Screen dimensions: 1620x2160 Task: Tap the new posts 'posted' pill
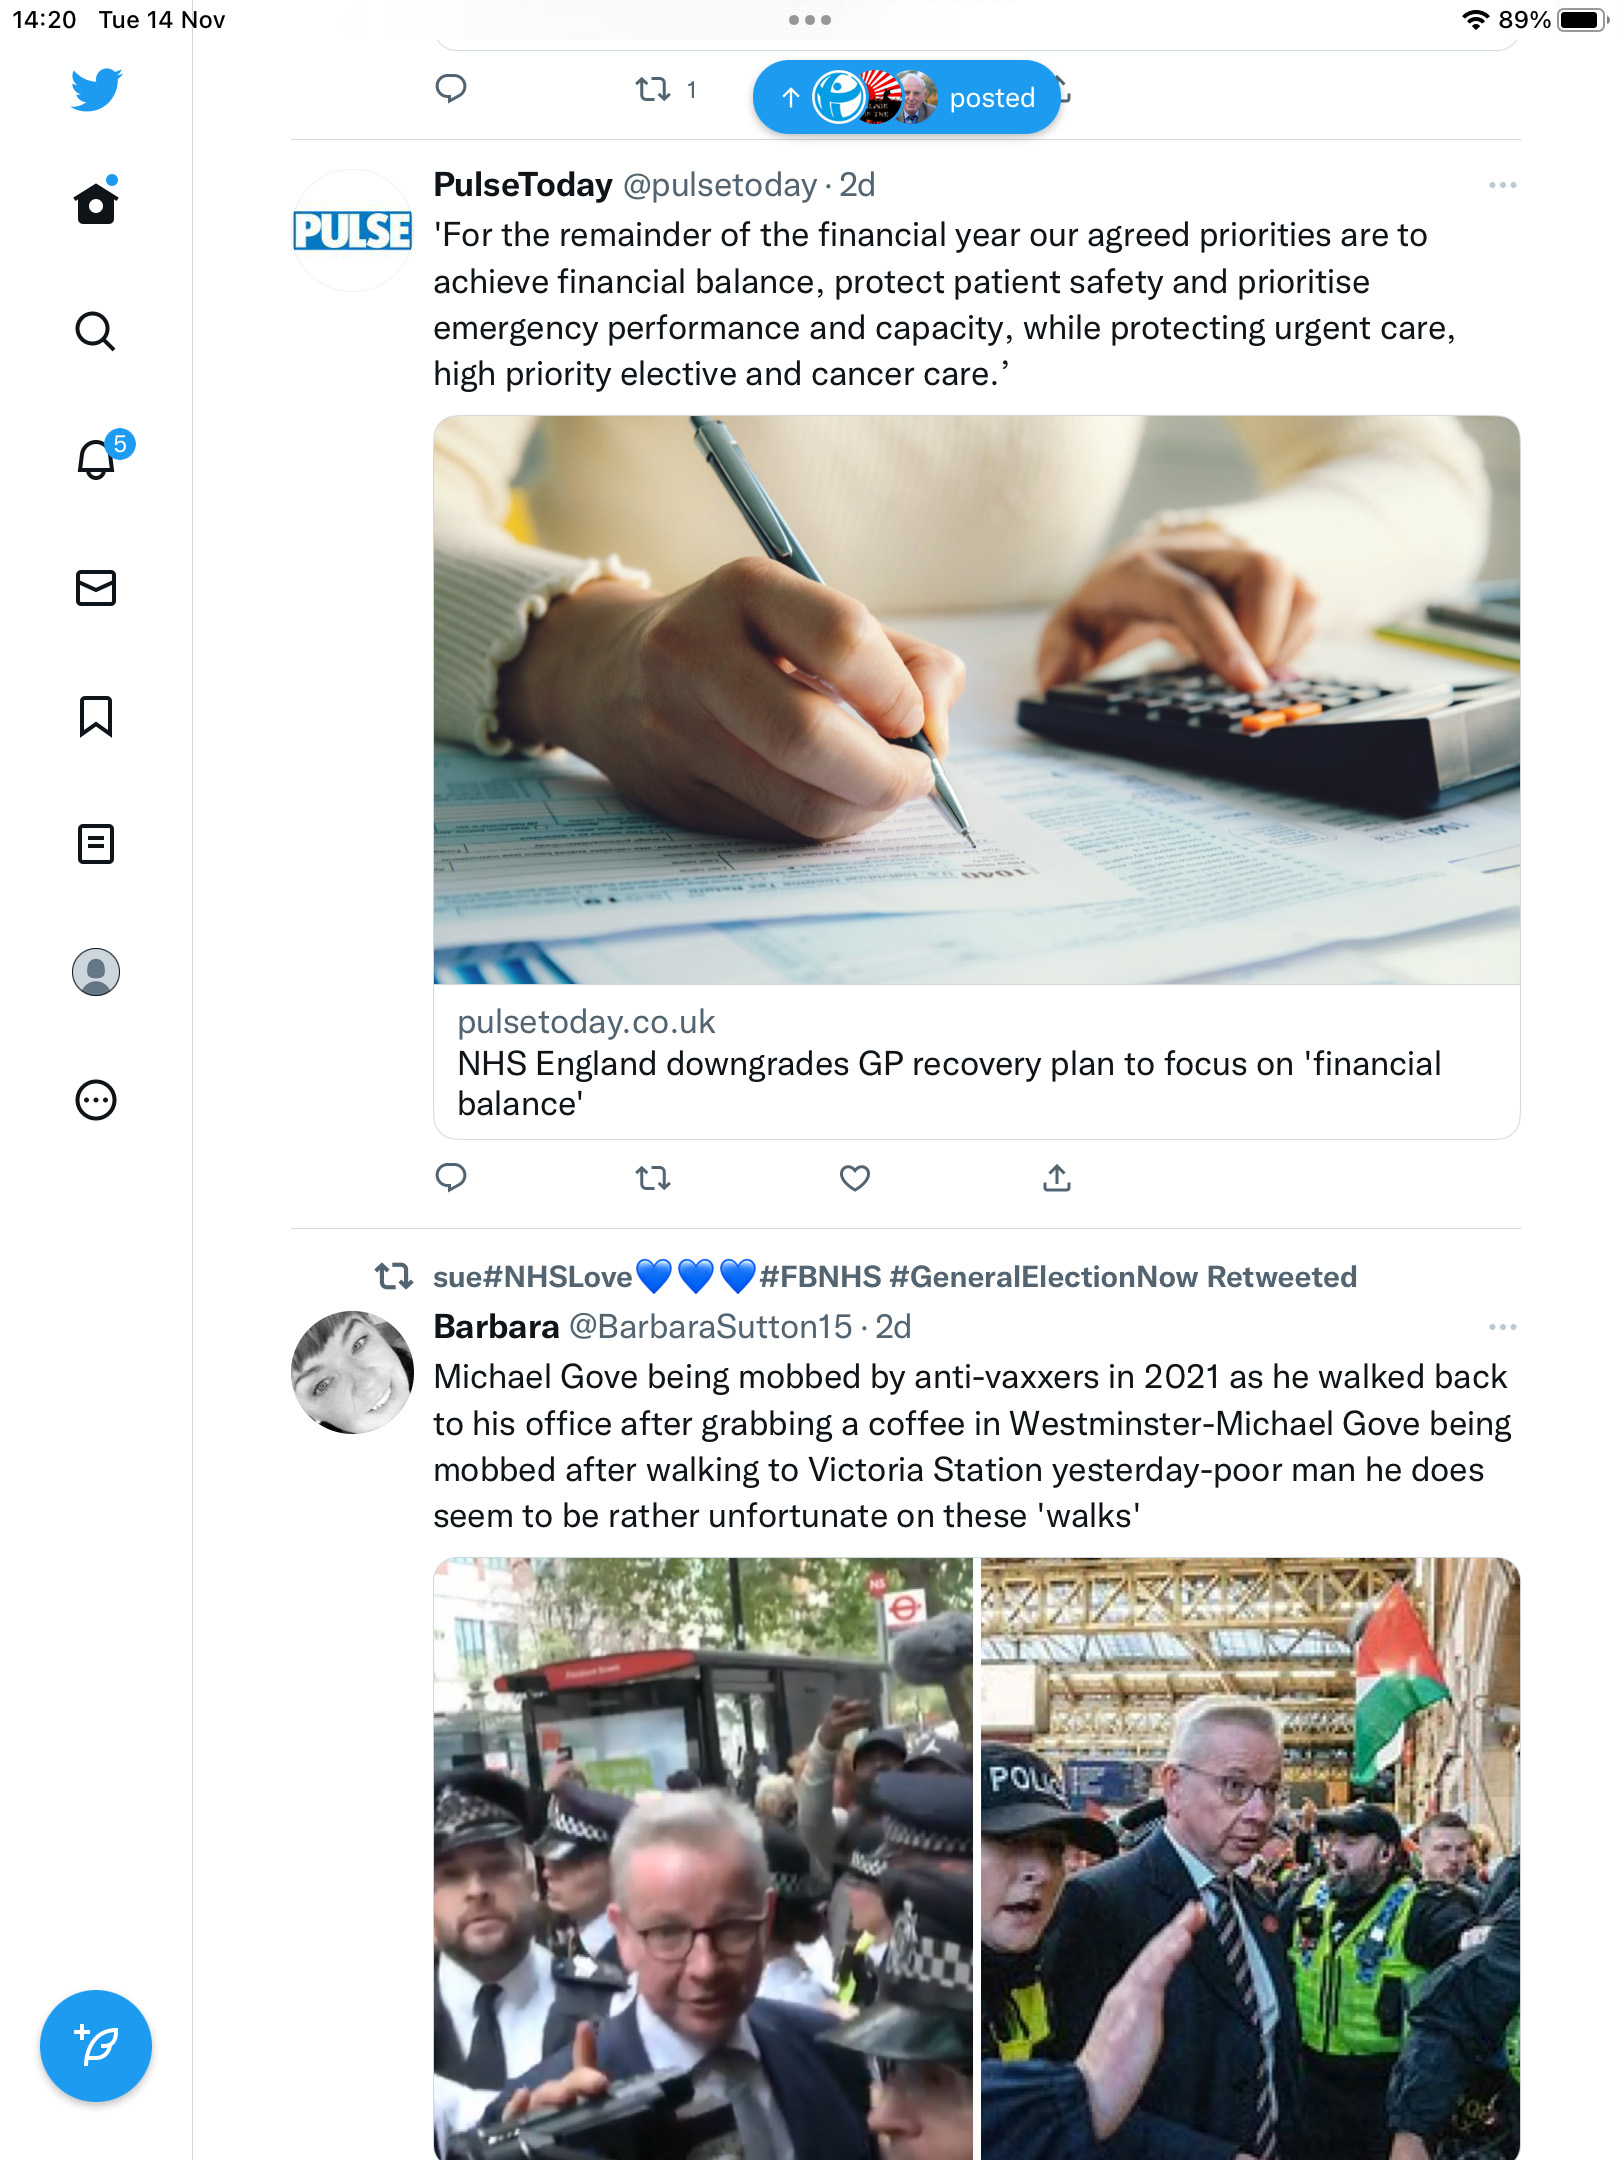[906, 97]
